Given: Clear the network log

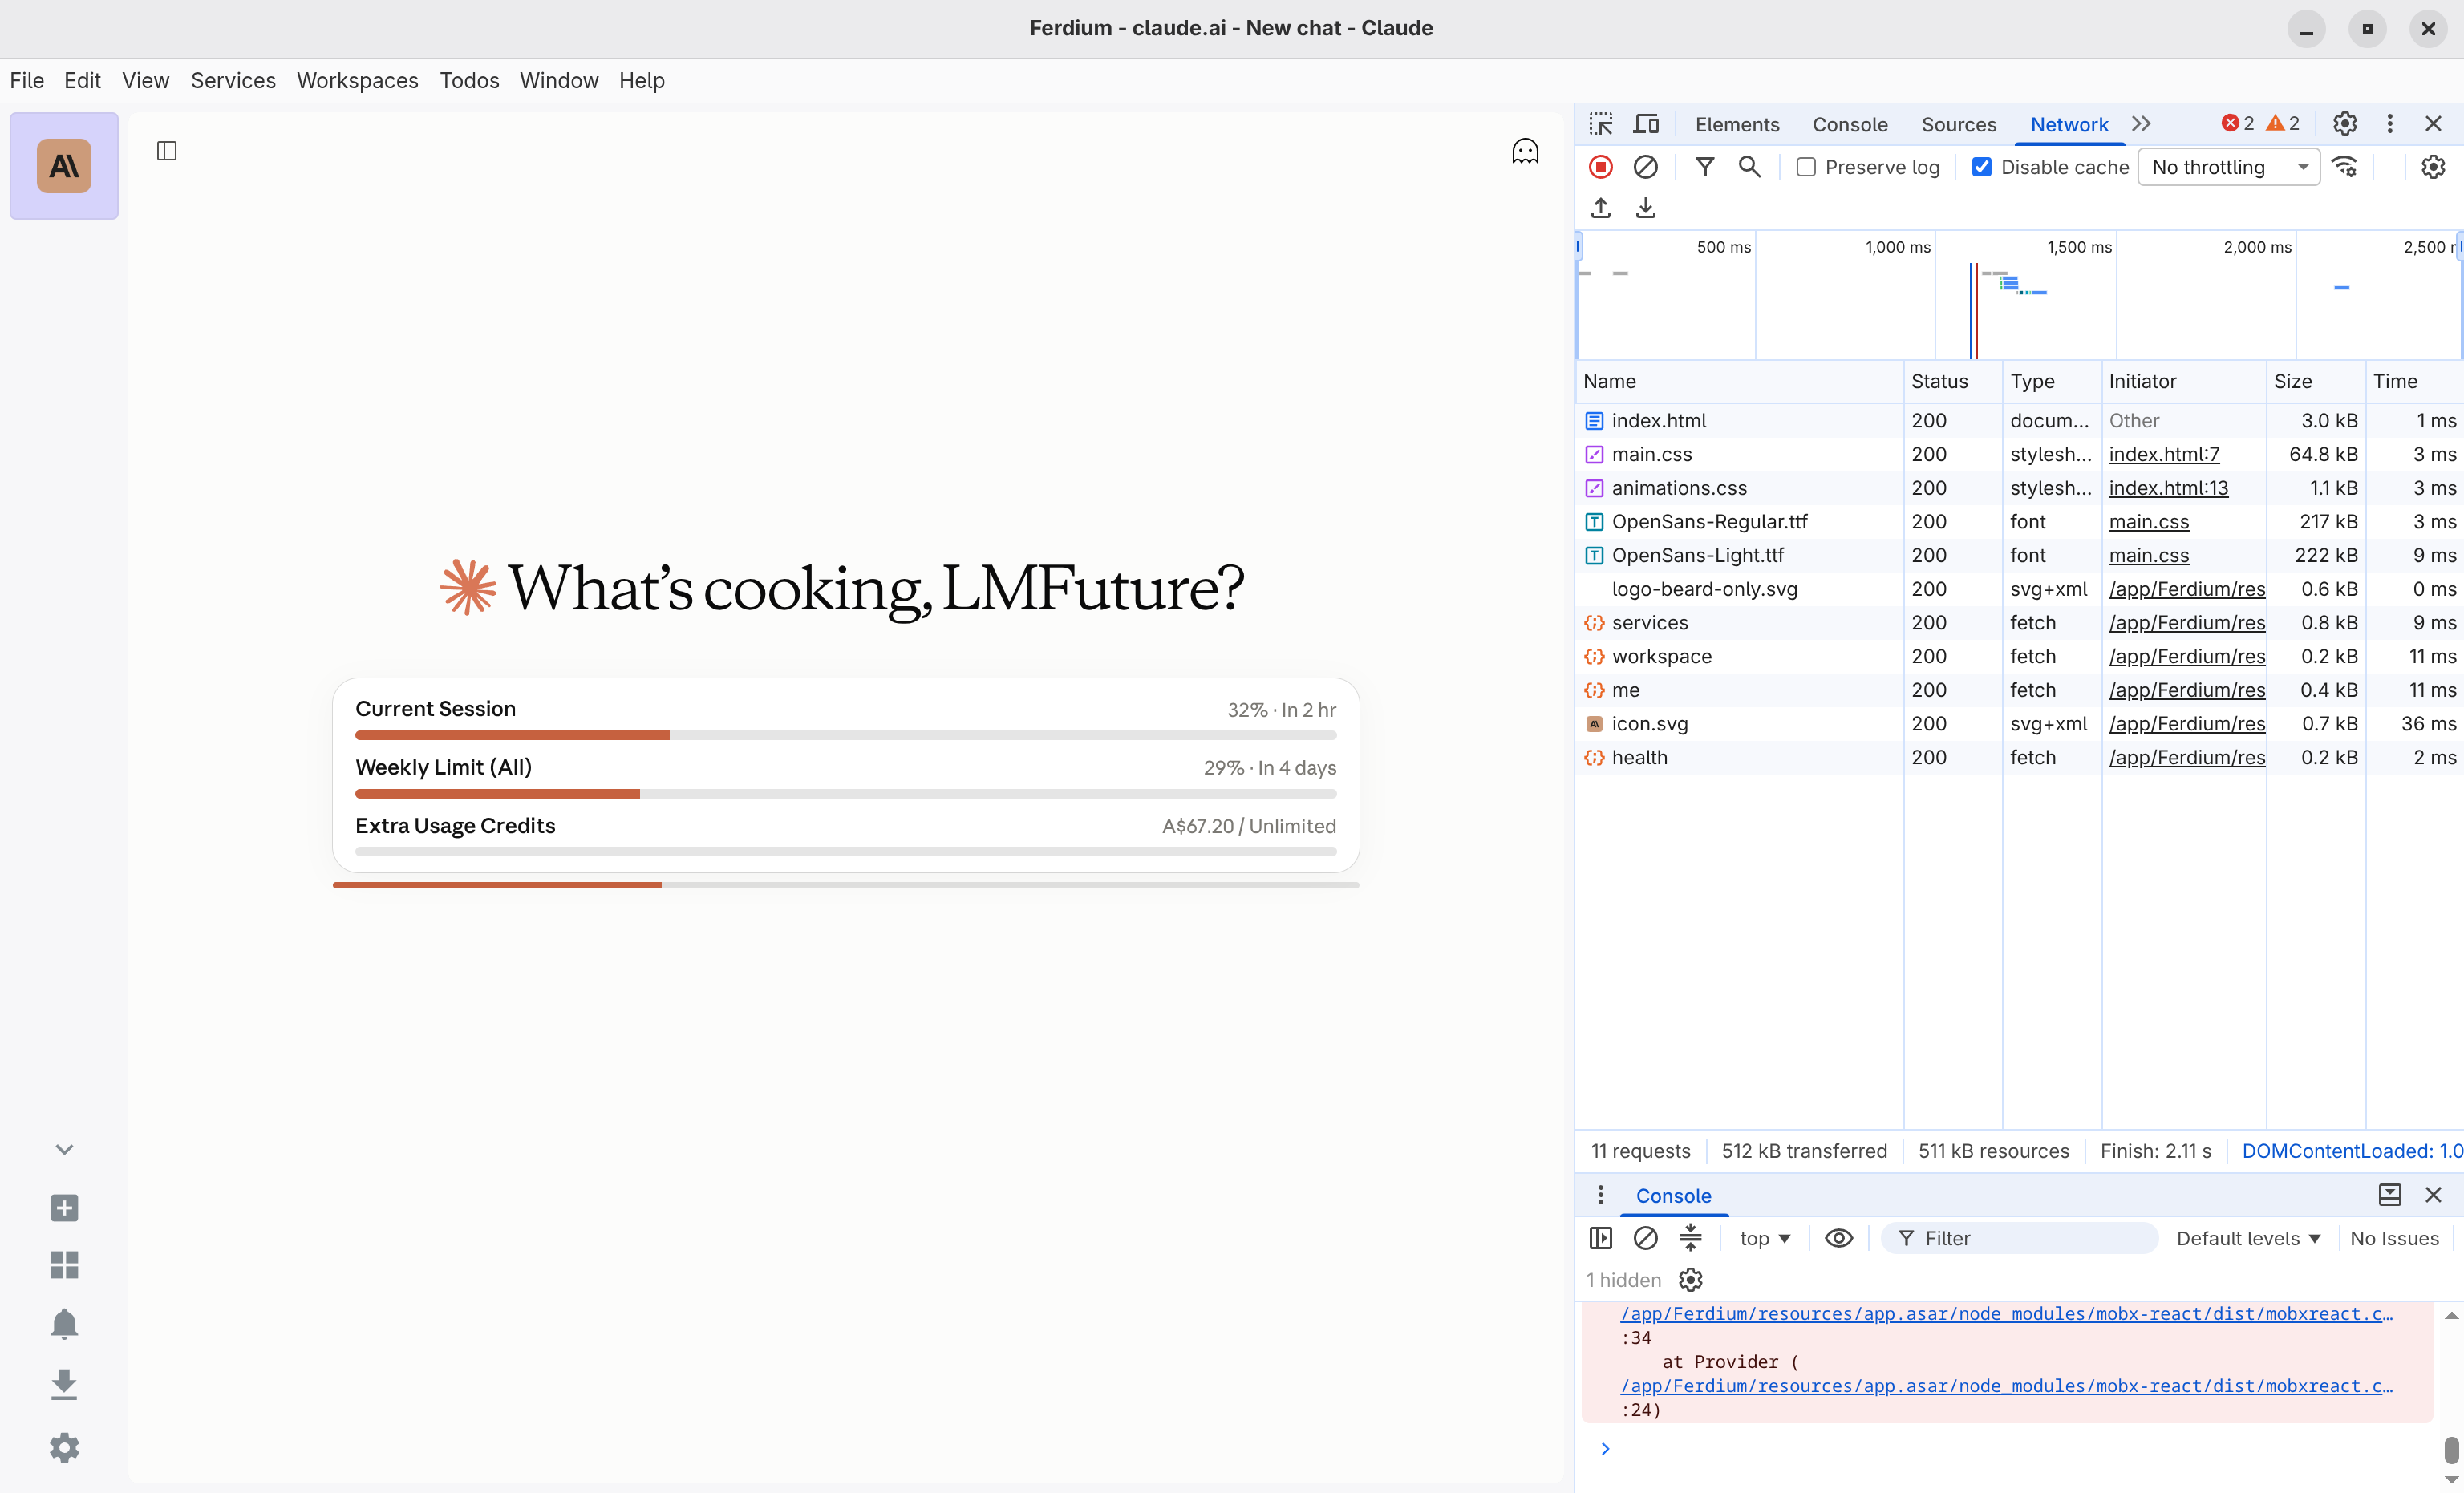Looking at the screenshot, I should click(1645, 167).
